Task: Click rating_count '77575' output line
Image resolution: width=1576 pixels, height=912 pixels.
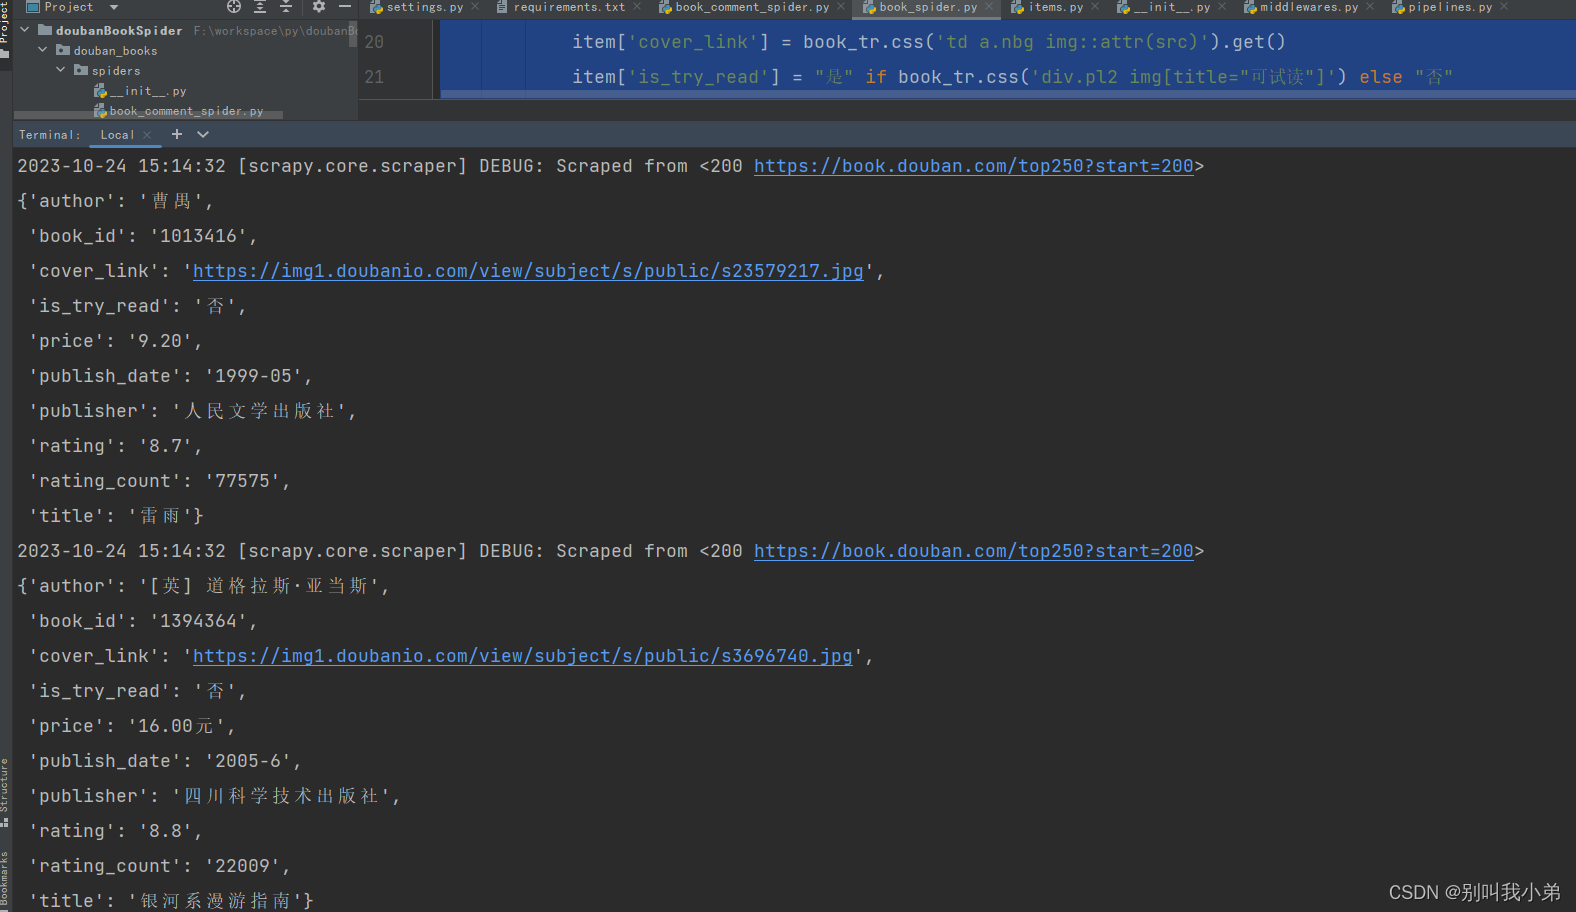Action: (159, 481)
